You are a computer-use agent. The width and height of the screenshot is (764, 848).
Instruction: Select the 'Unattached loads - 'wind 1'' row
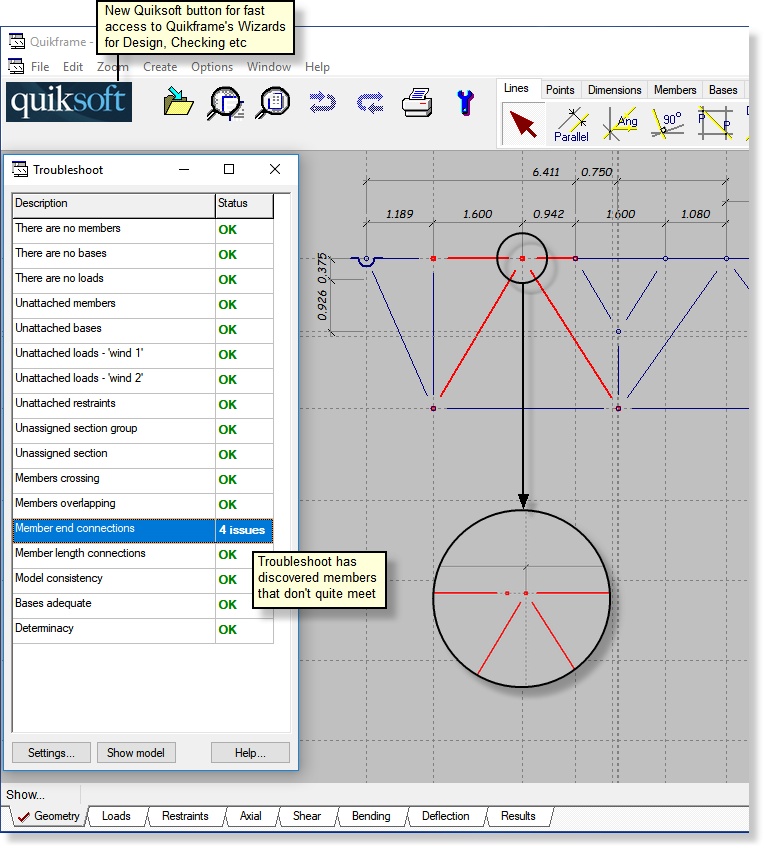[x=143, y=355]
